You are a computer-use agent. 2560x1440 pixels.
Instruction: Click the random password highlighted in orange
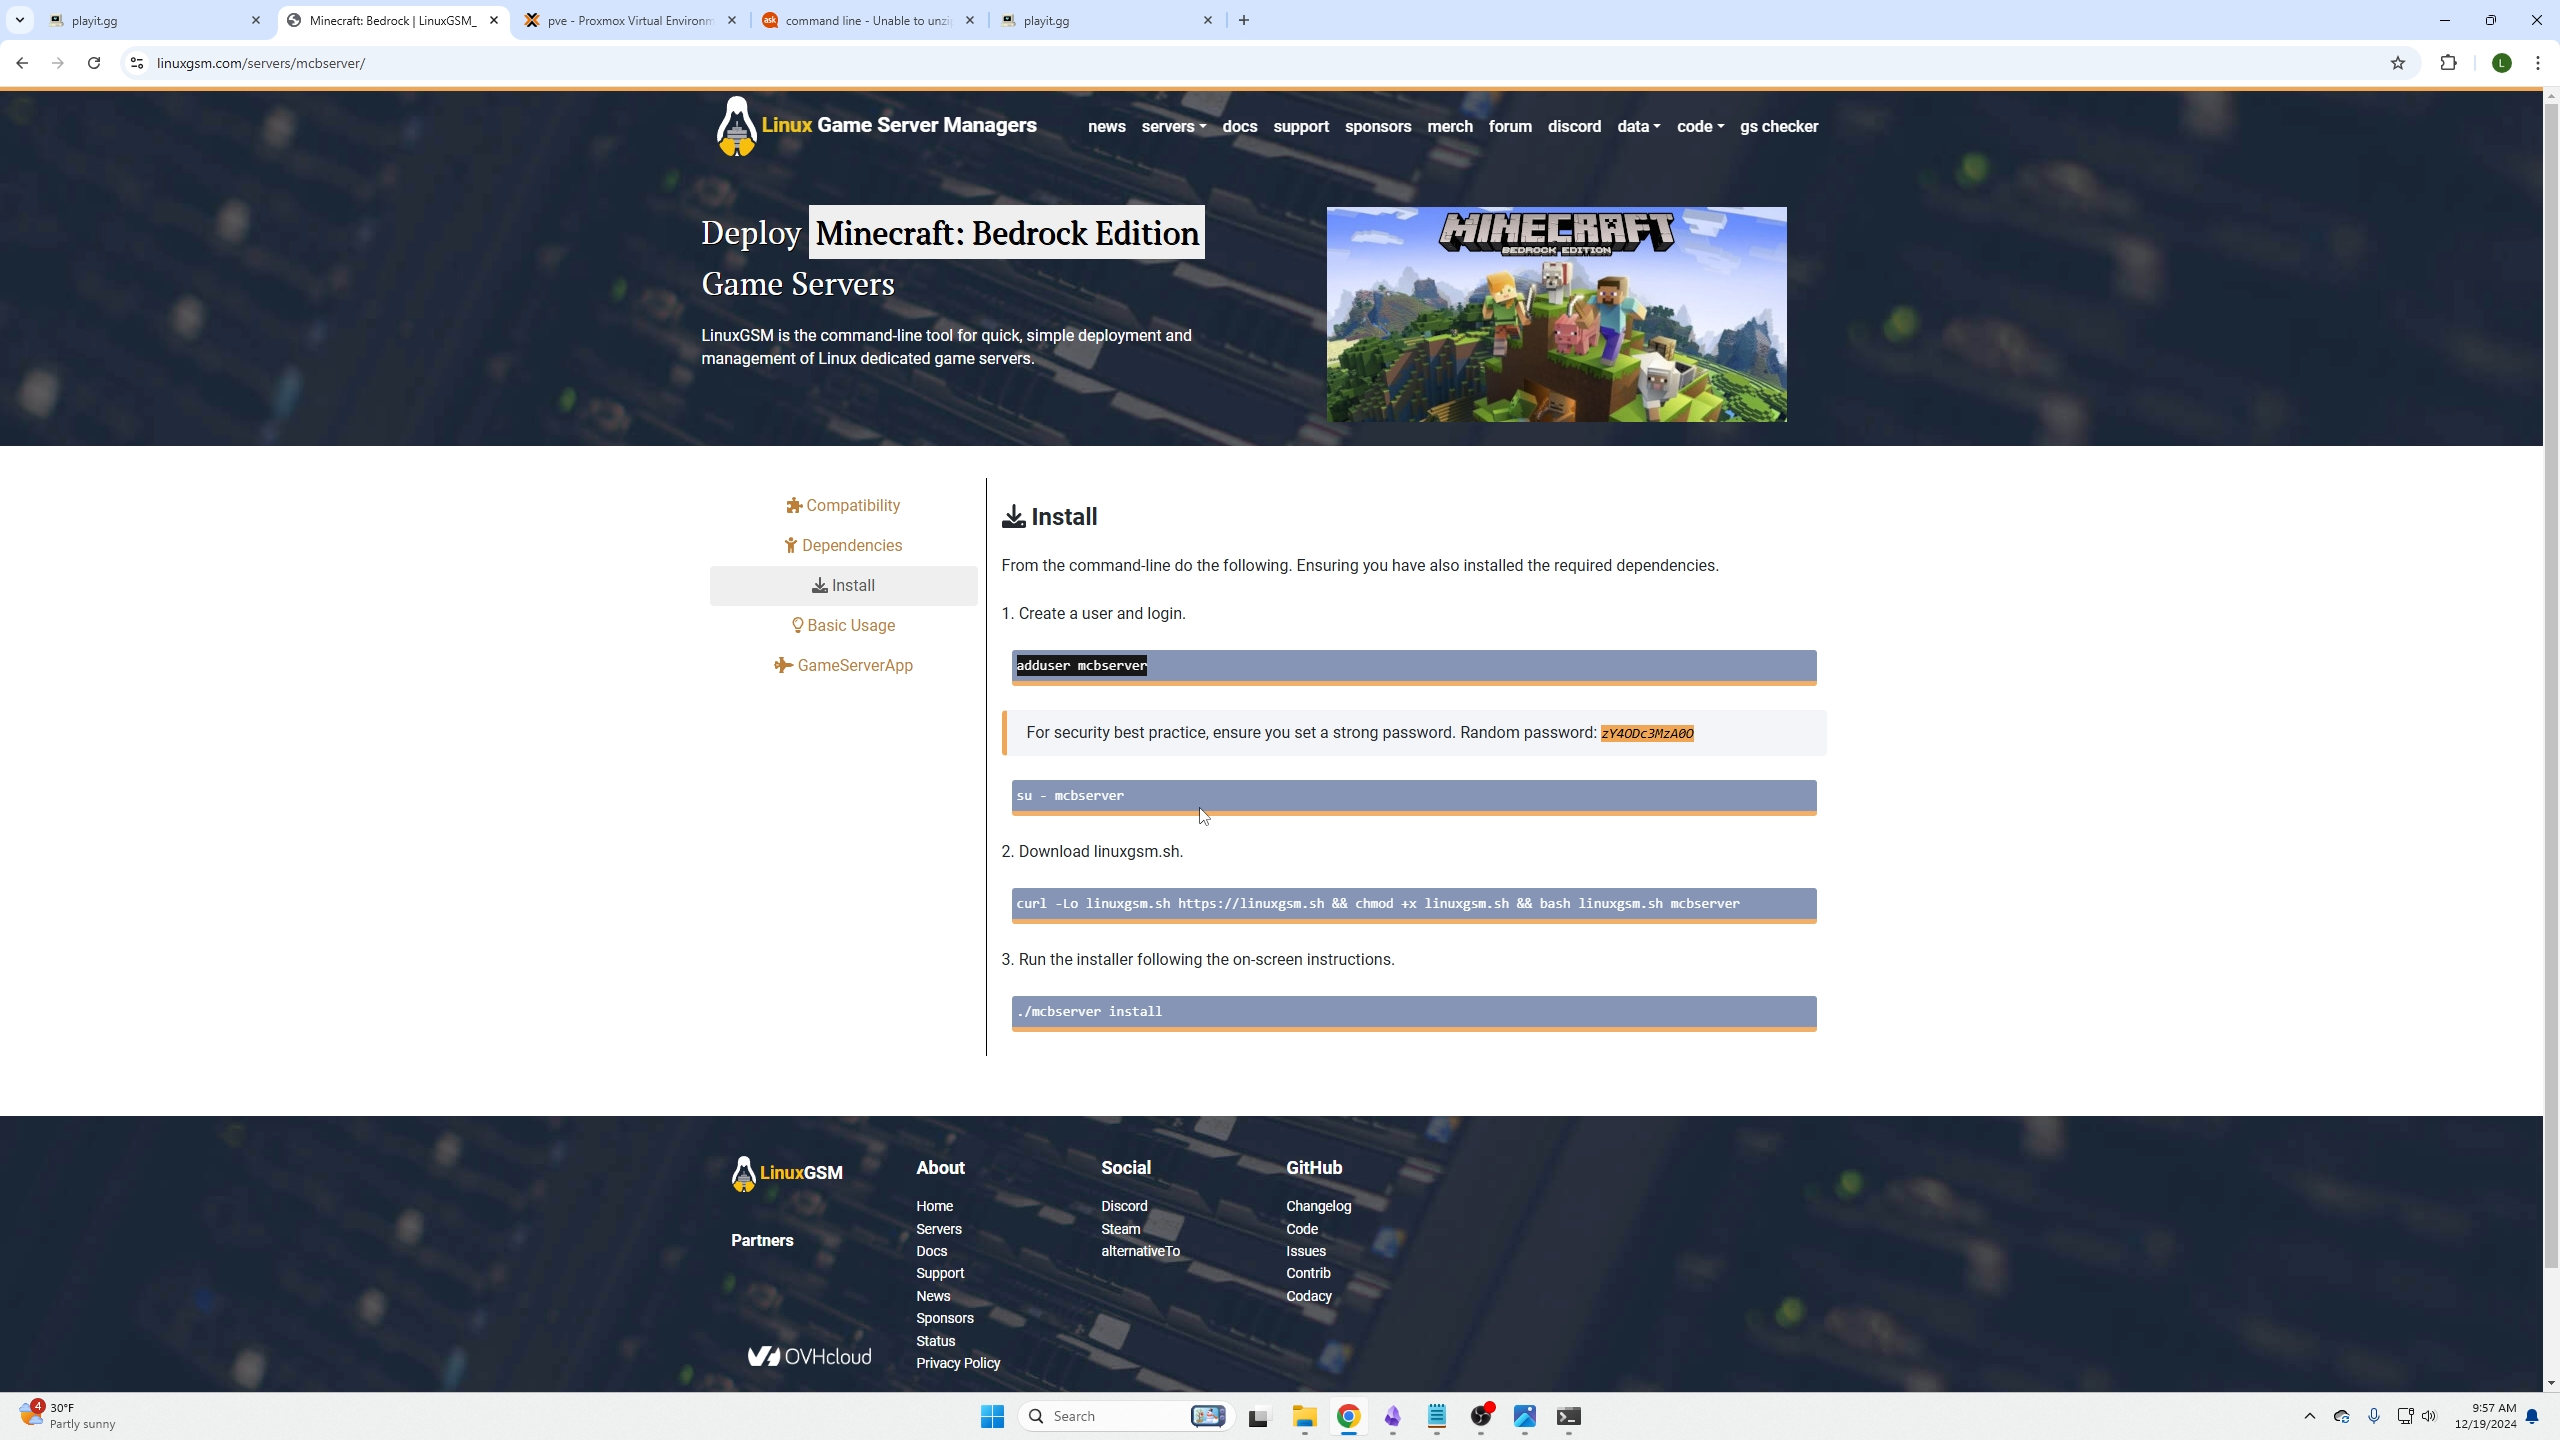[x=1646, y=734]
